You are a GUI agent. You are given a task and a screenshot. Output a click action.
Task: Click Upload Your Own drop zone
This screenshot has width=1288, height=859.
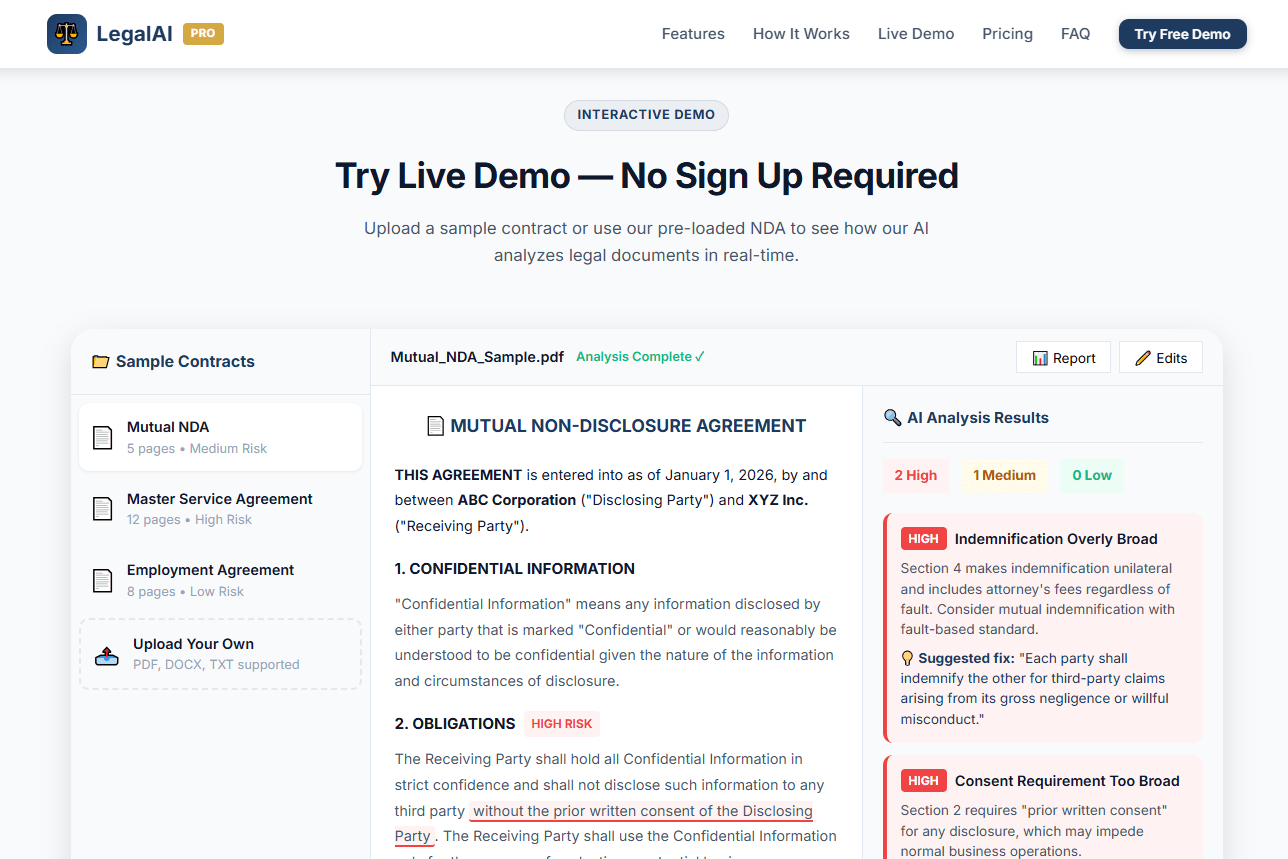pyautogui.click(x=220, y=654)
